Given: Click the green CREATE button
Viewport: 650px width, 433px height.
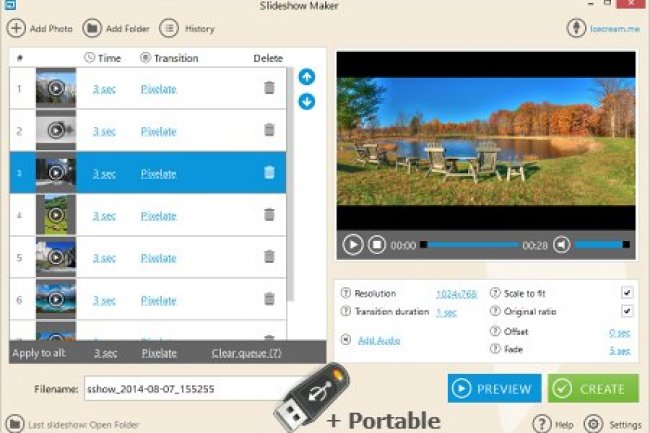Looking at the screenshot, I should pyautogui.click(x=593, y=389).
